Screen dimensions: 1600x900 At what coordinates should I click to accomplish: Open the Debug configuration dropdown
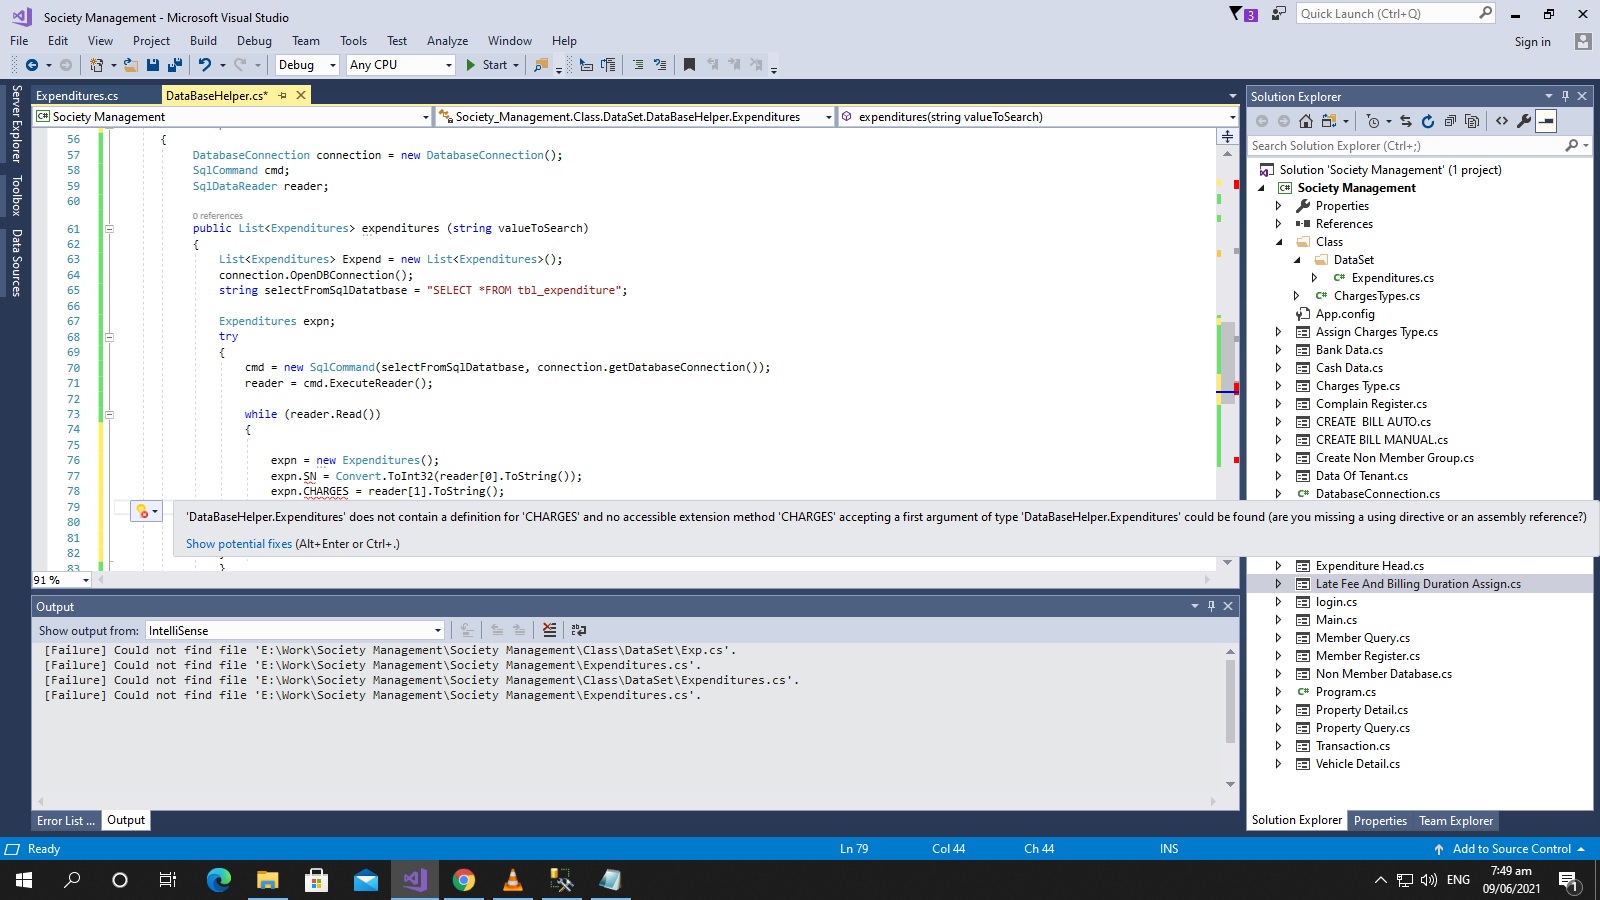[x=307, y=65]
